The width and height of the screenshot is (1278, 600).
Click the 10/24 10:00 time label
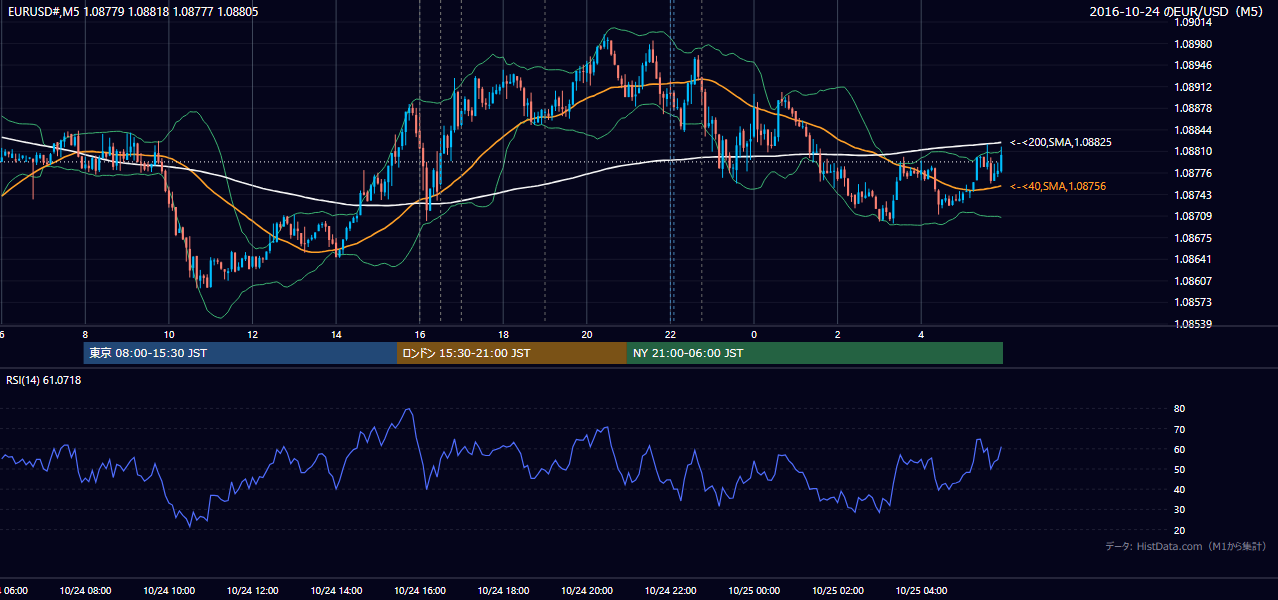169,591
